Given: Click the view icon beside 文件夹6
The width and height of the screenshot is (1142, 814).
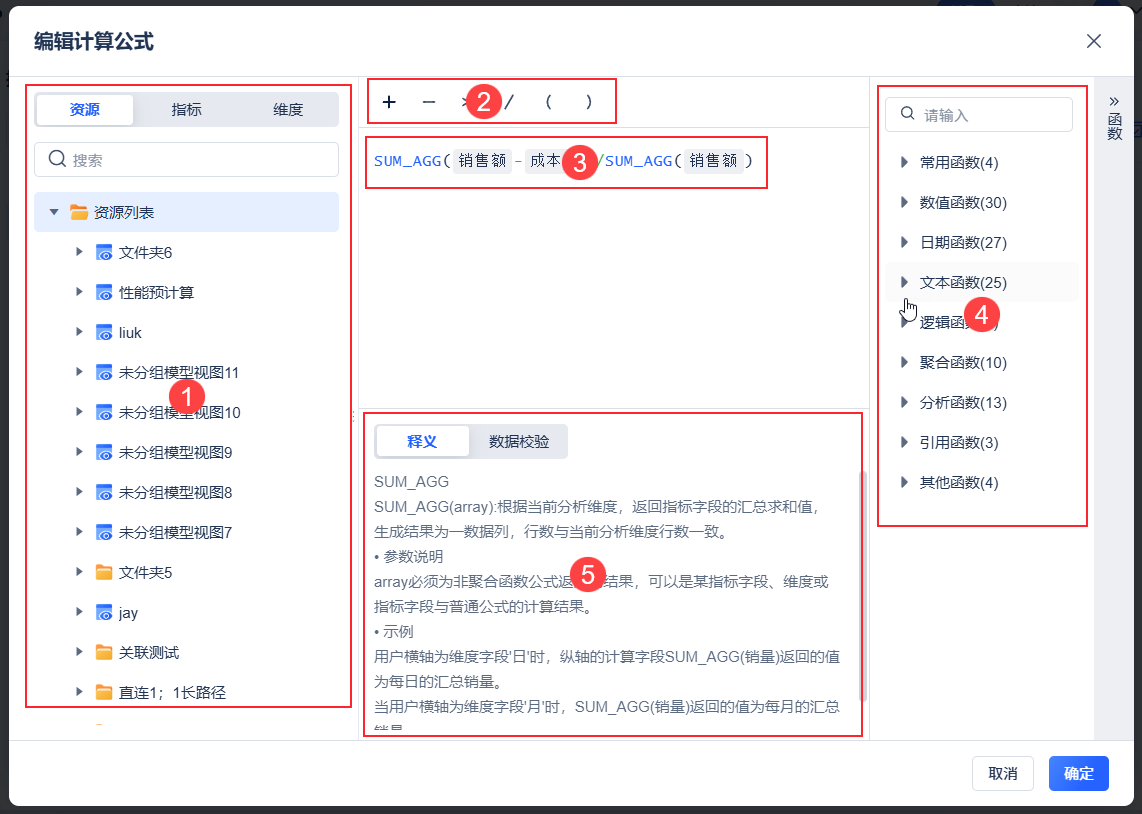Looking at the screenshot, I should point(104,253).
